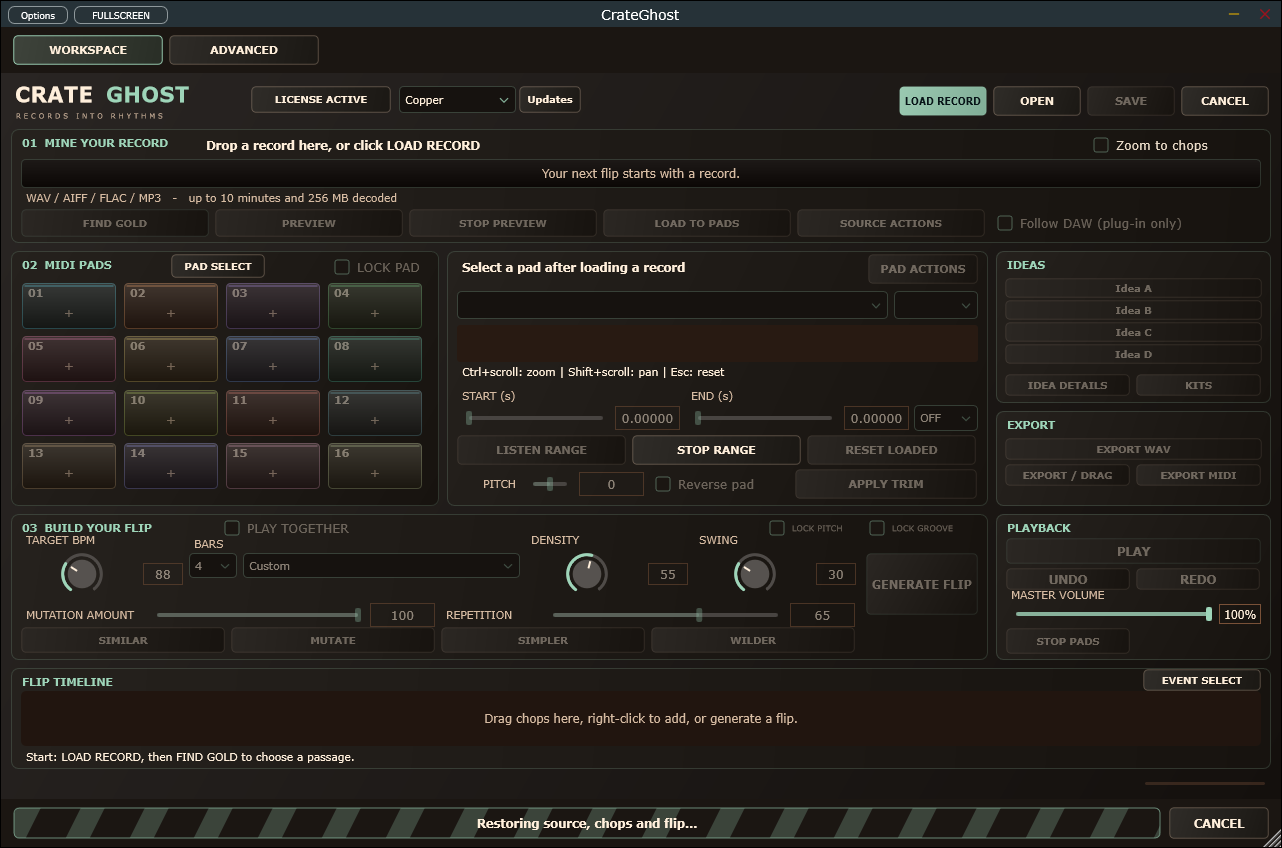Viewport: 1282px width, 848px height.
Task: Click the OPEN button
Action: (x=1037, y=101)
